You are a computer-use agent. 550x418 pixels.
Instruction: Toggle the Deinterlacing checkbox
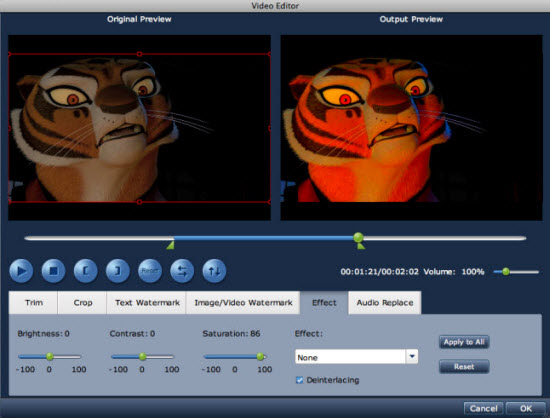[299, 380]
